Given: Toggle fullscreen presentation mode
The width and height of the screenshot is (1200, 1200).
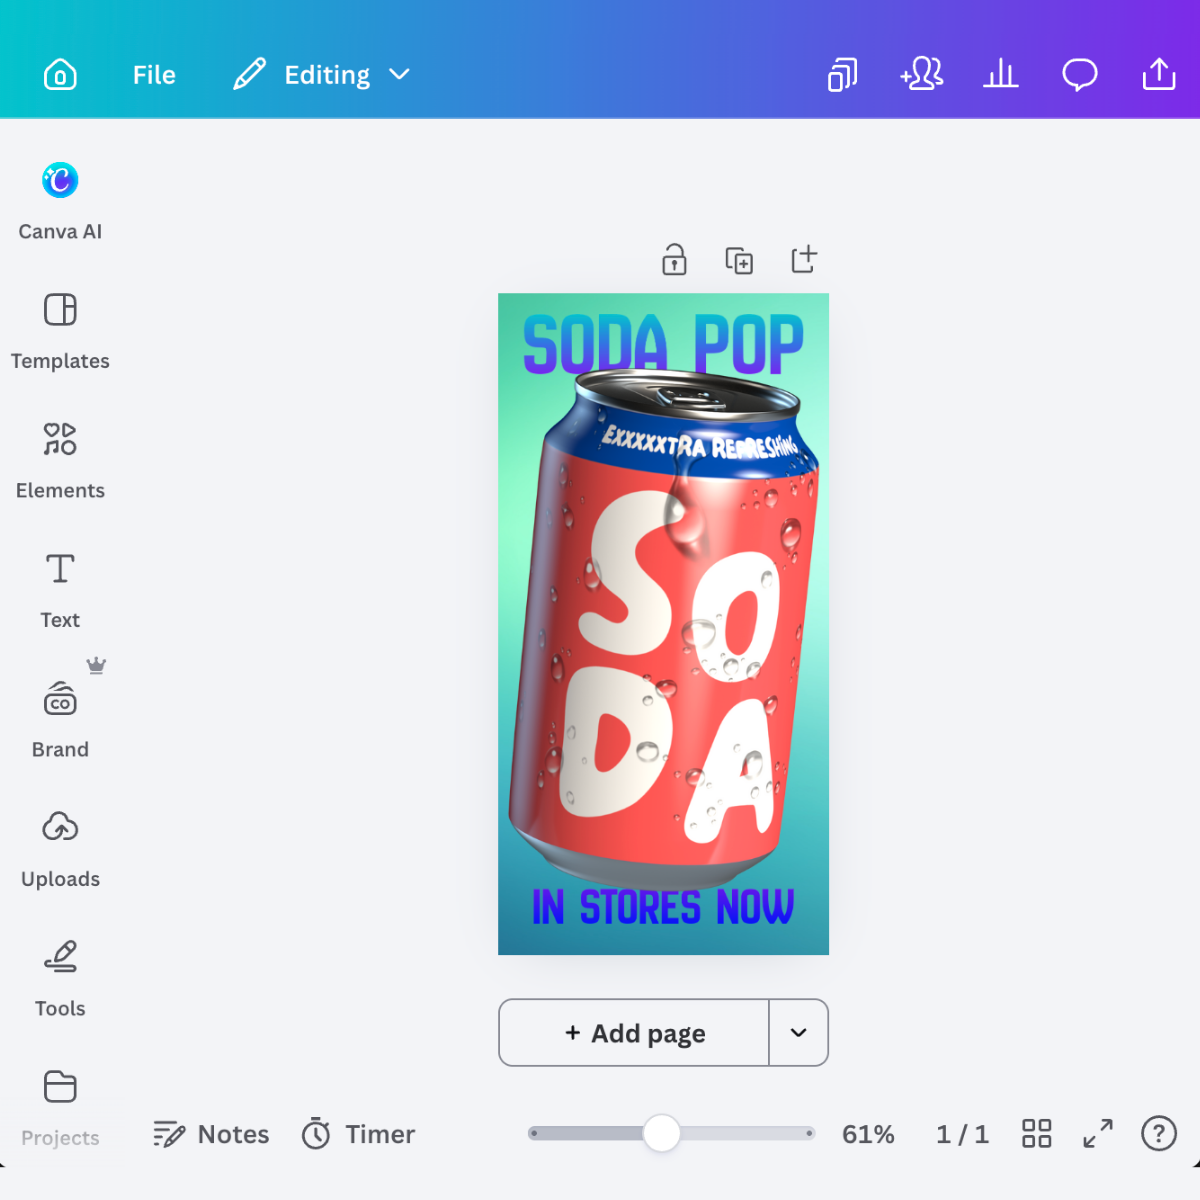Looking at the screenshot, I should [x=1098, y=1134].
